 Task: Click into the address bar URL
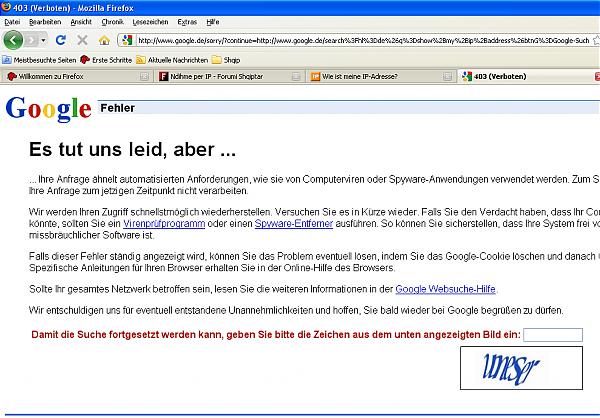tap(363, 40)
